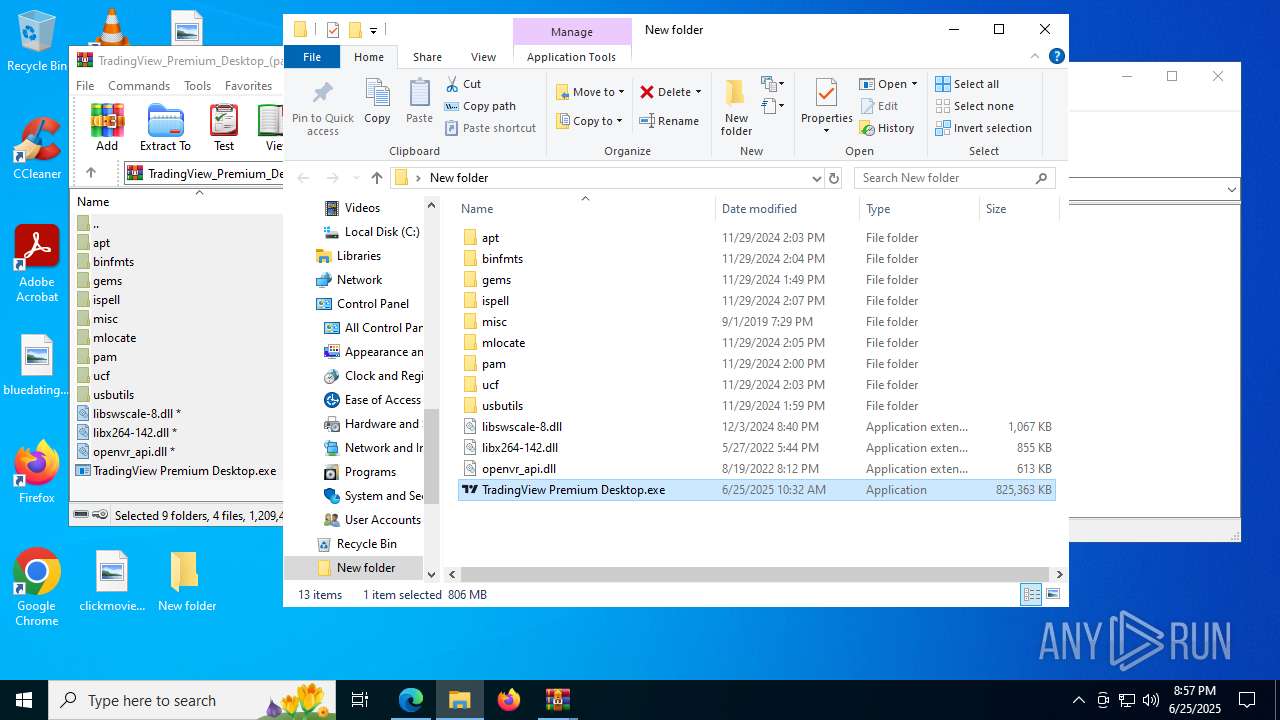Select Adobe Acrobat desktop shortcut
Image resolution: width=1280 pixels, height=720 pixels.
click(x=37, y=264)
